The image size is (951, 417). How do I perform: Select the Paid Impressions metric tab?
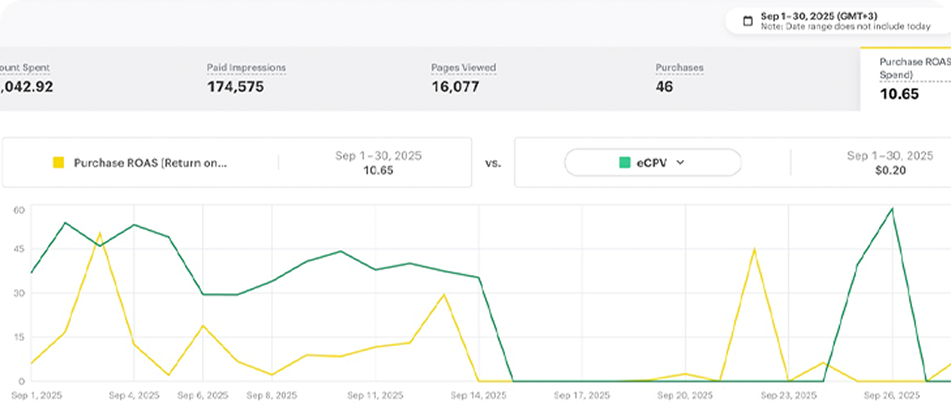click(246, 79)
